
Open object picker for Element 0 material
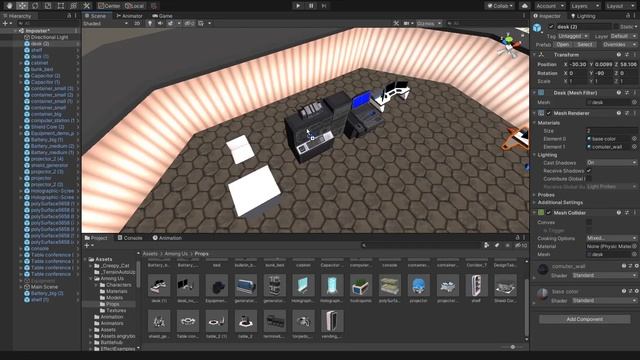pos(634,139)
